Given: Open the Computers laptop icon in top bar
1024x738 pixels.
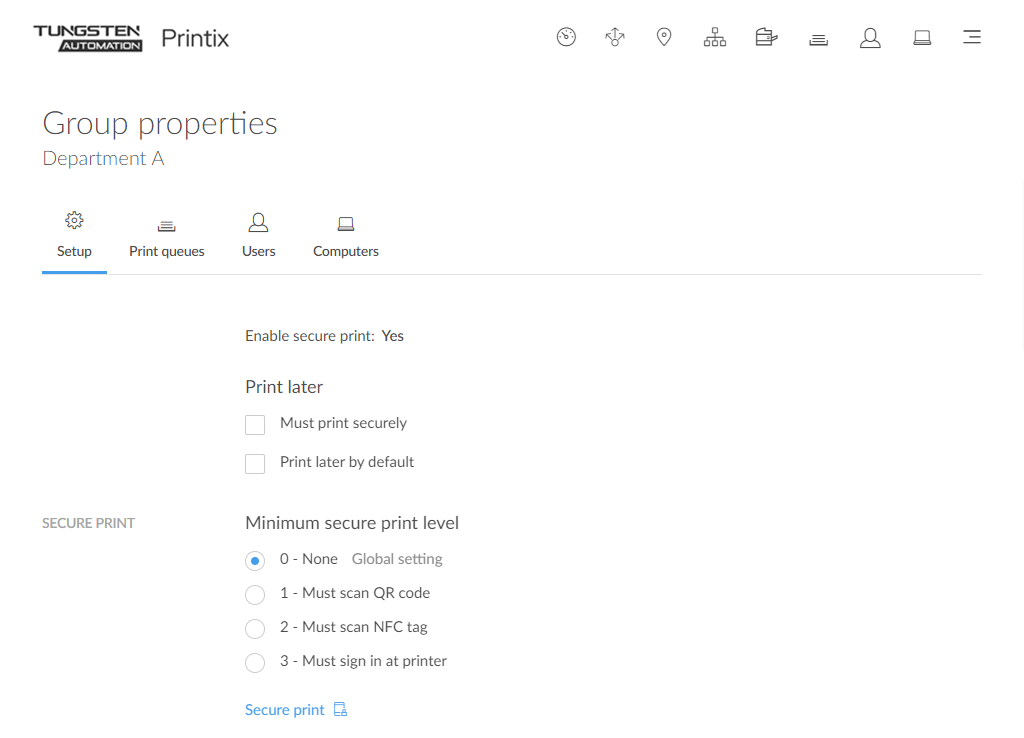Looking at the screenshot, I should (x=922, y=38).
